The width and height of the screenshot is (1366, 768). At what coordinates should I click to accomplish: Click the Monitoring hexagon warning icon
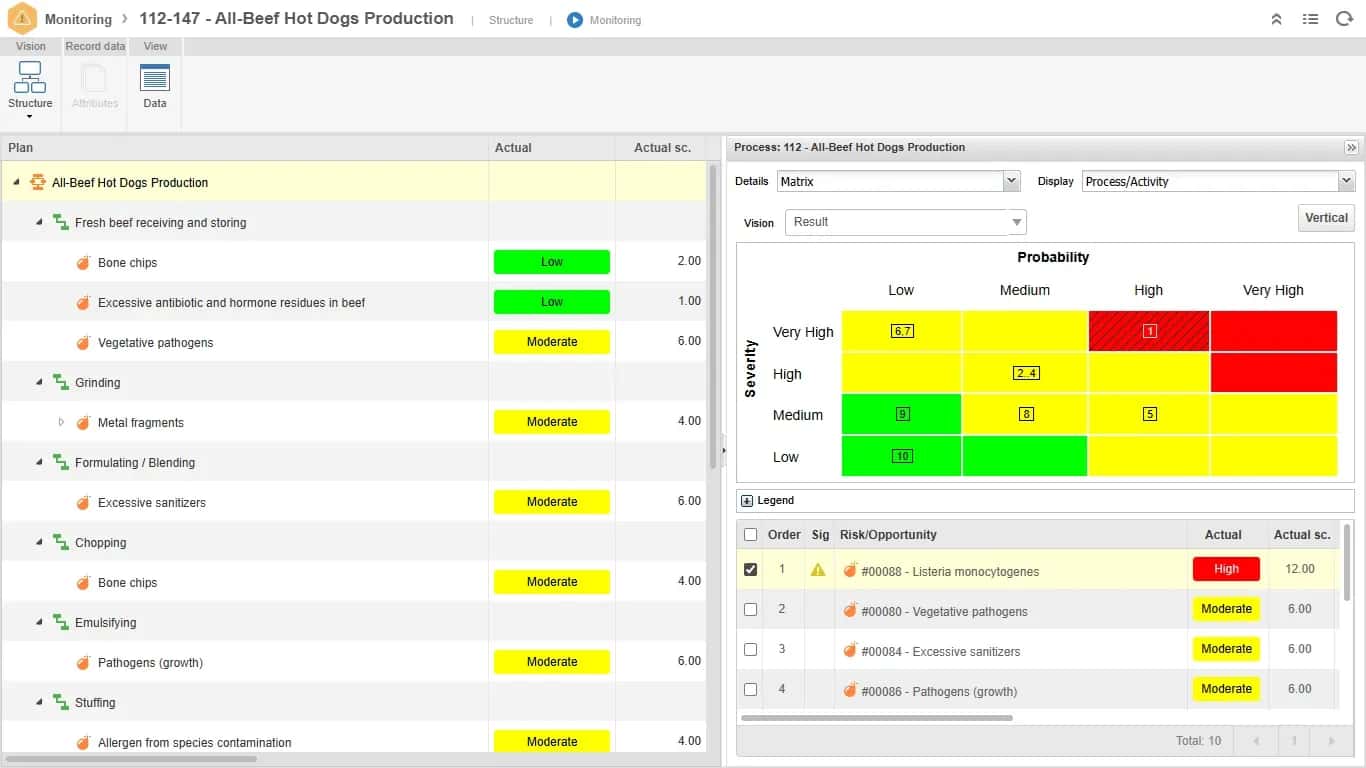pyautogui.click(x=22, y=19)
